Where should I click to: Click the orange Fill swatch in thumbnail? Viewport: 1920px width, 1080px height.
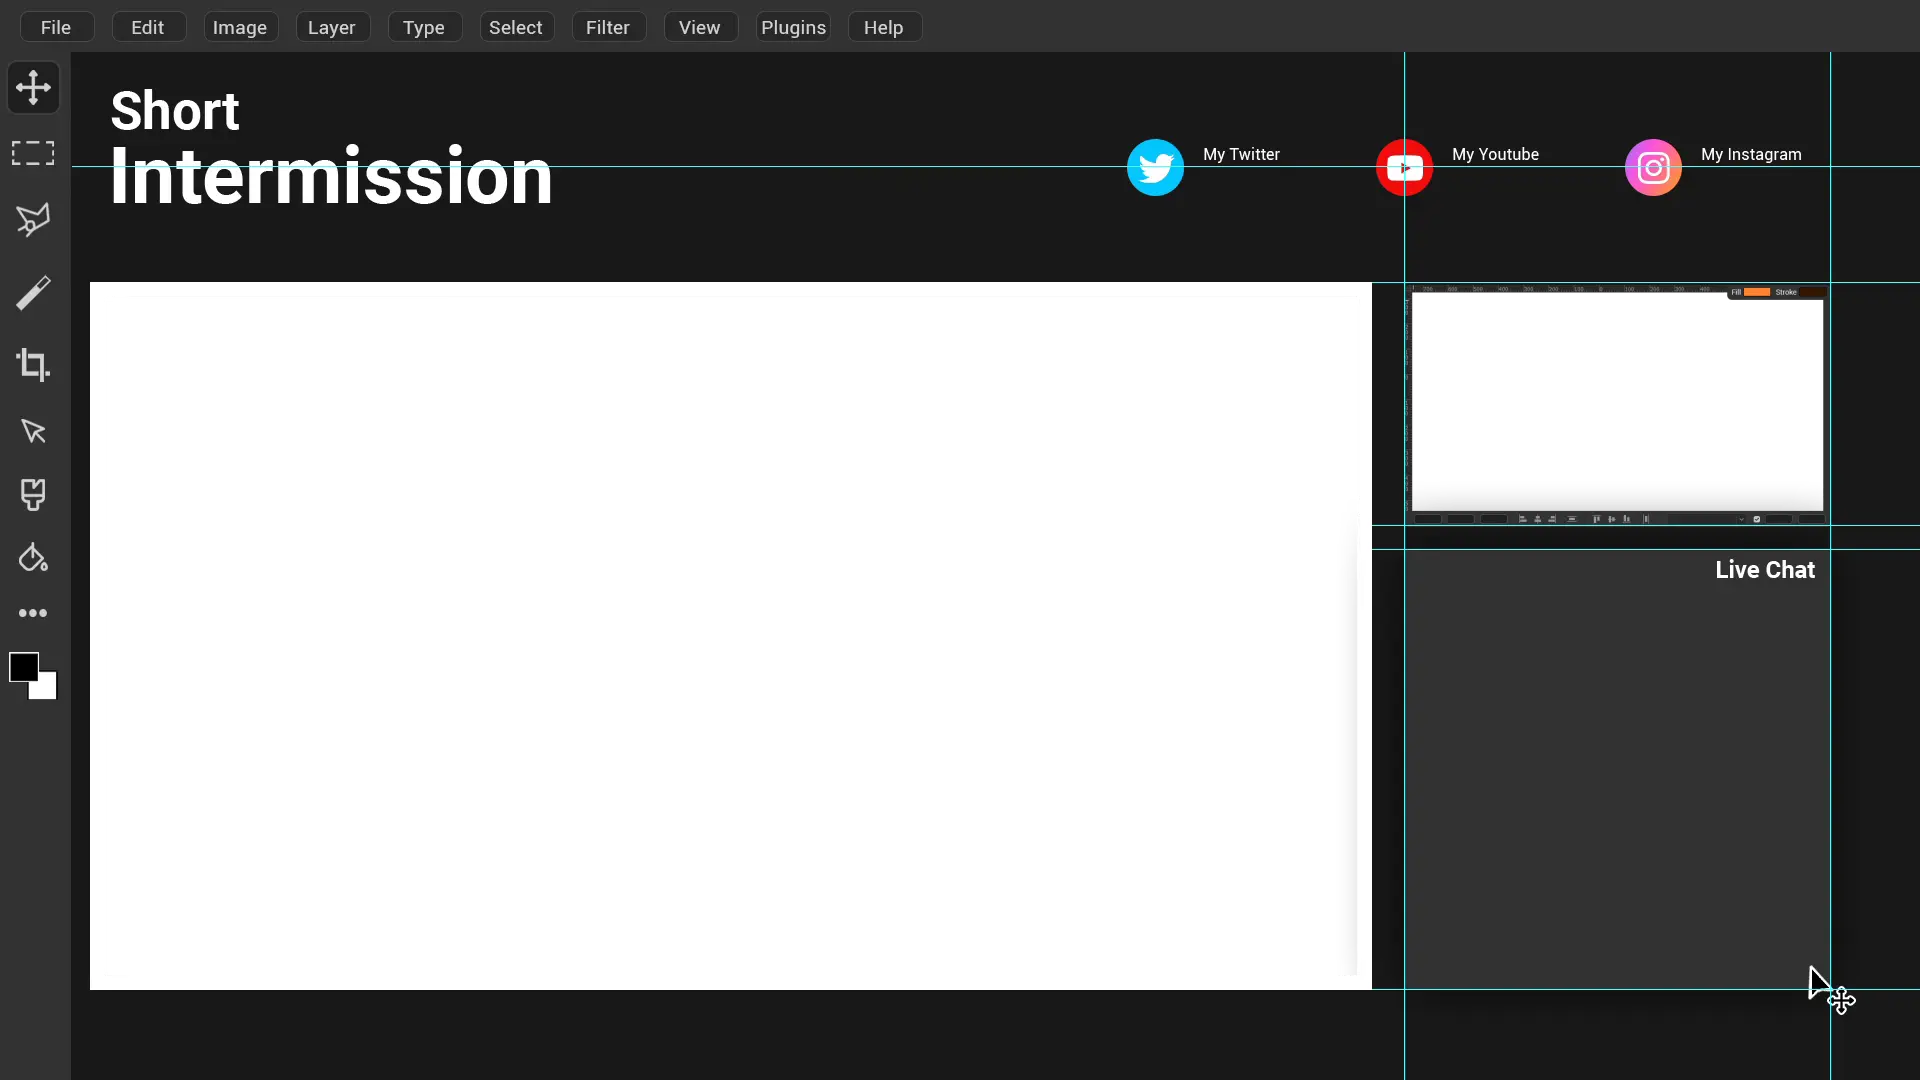pyautogui.click(x=1757, y=292)
